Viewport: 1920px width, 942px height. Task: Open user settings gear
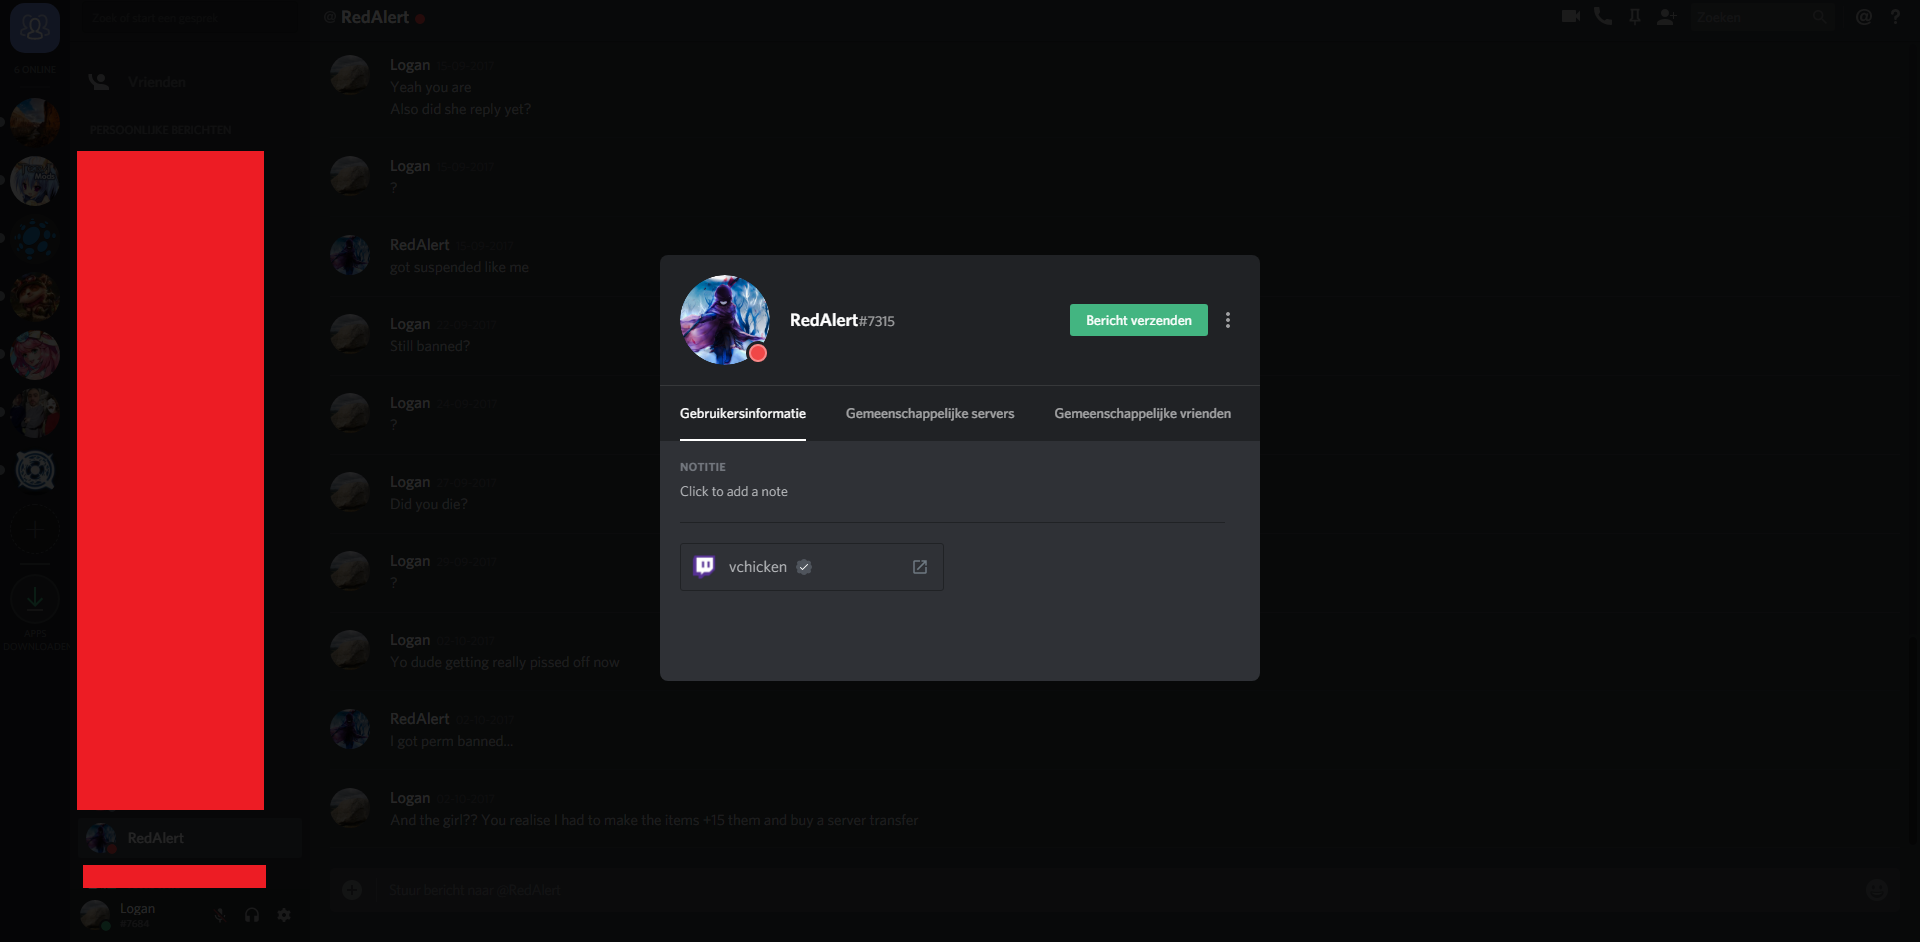click(284, 915)
